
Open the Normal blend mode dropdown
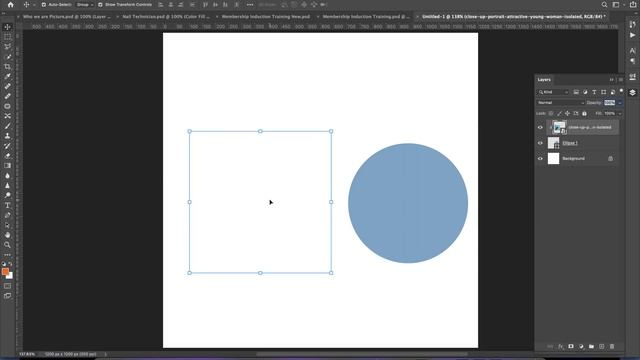[x=560, y=103]
